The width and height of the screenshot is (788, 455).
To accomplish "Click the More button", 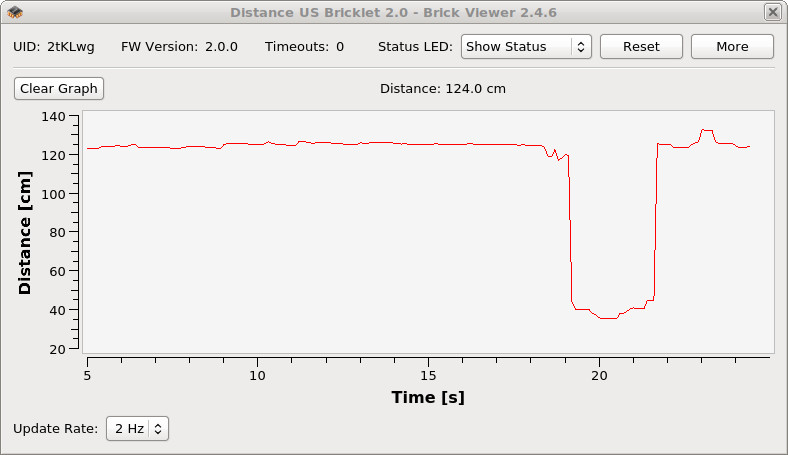I will point(732,47).
